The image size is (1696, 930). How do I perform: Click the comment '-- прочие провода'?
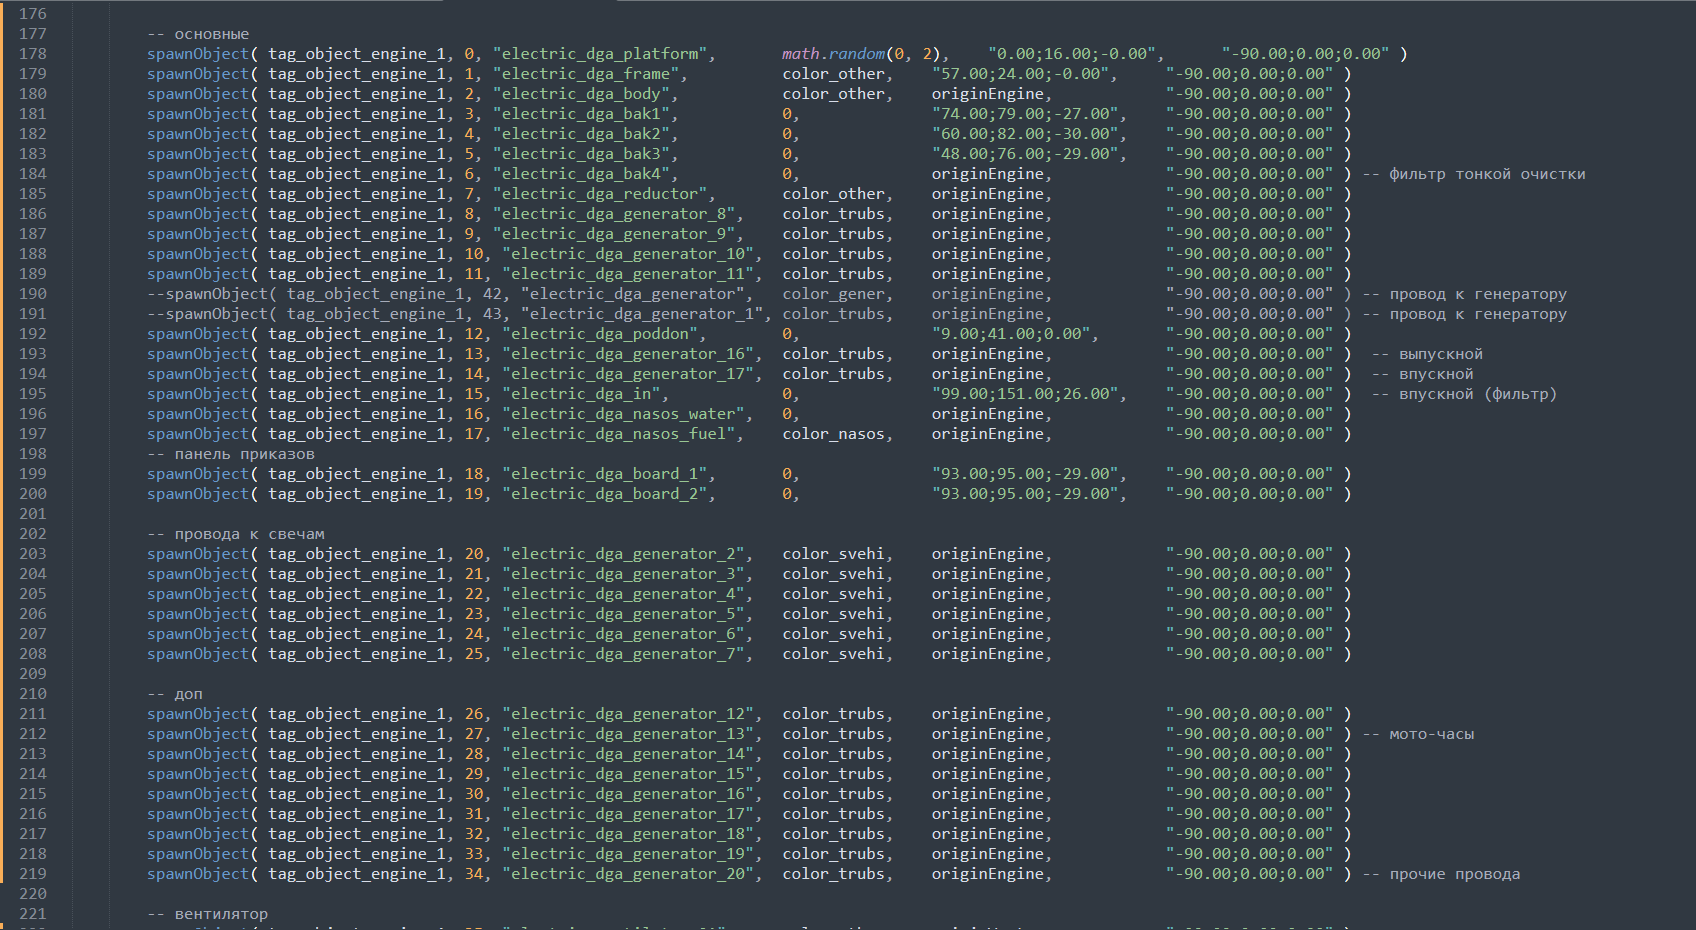coord(1441,874)
